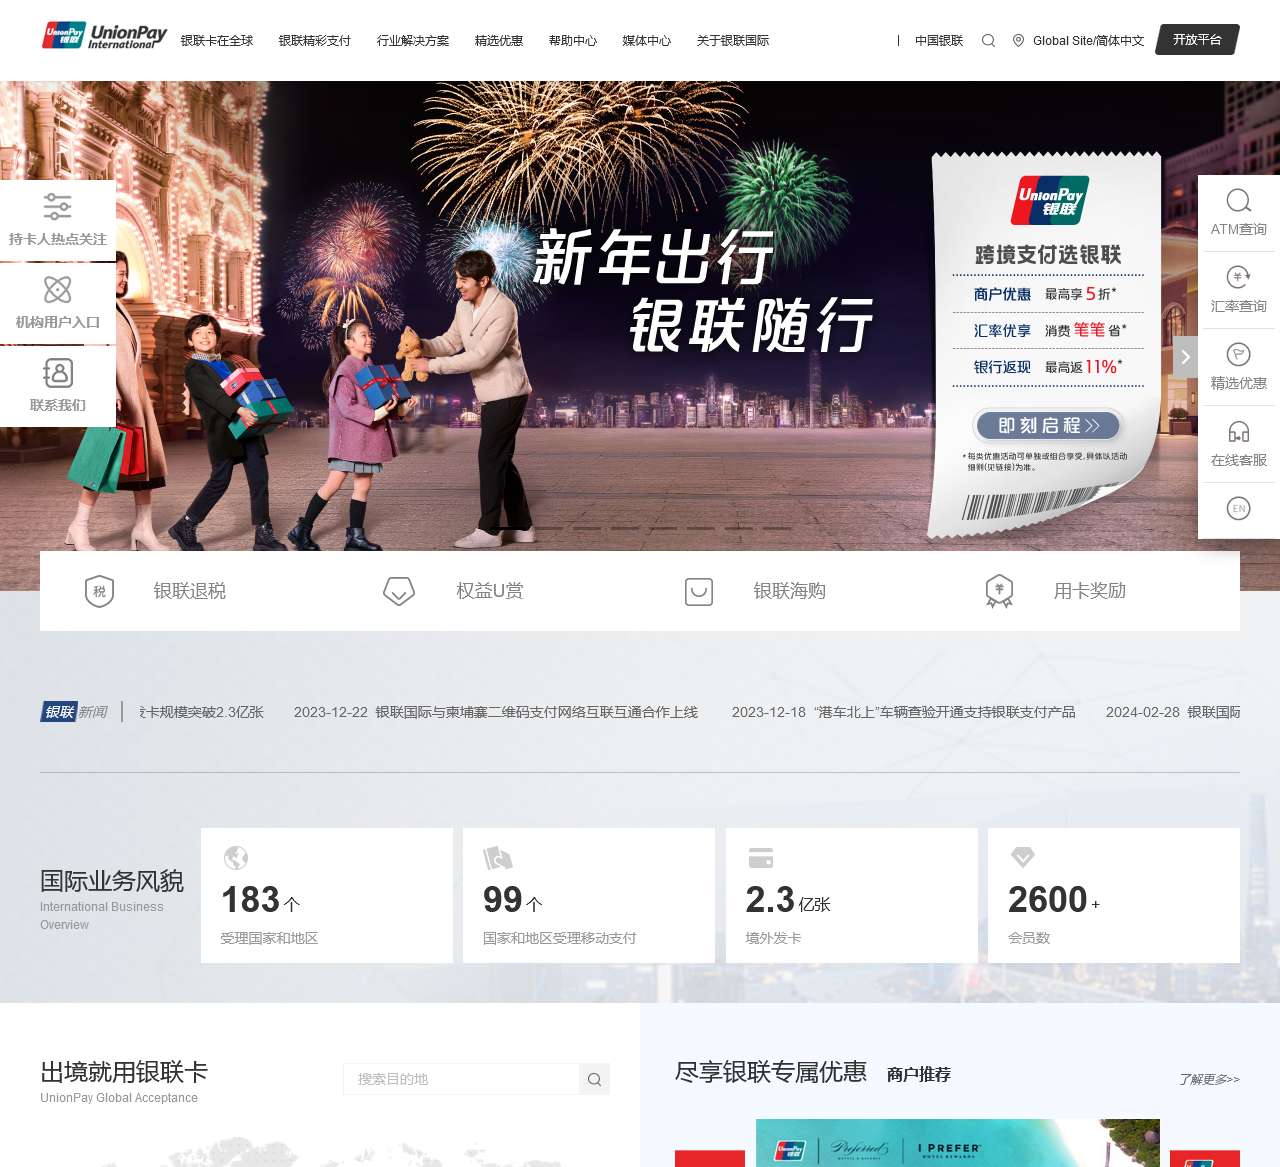Click the 即刻启程 banner button
This screenshot has width=1280, height=1167.
click(1048, 426)
